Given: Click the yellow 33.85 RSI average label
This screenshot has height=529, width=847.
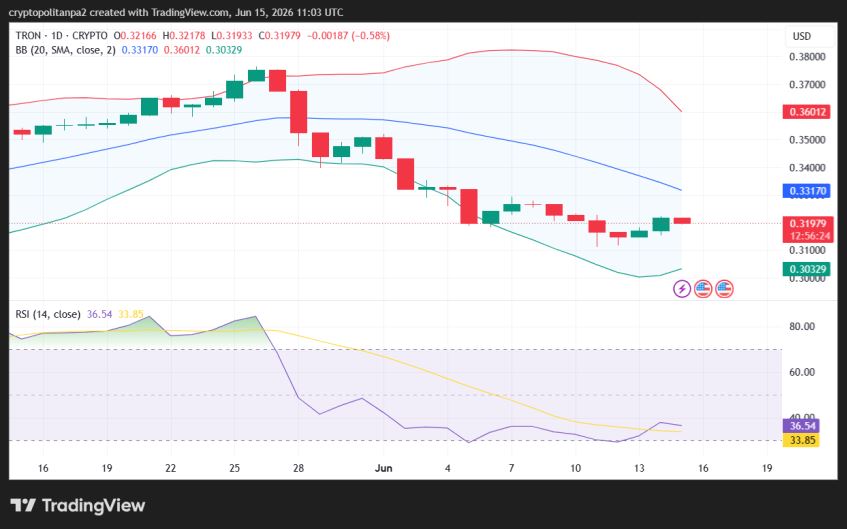Looking at the screenshot, I should click(802, 440).
